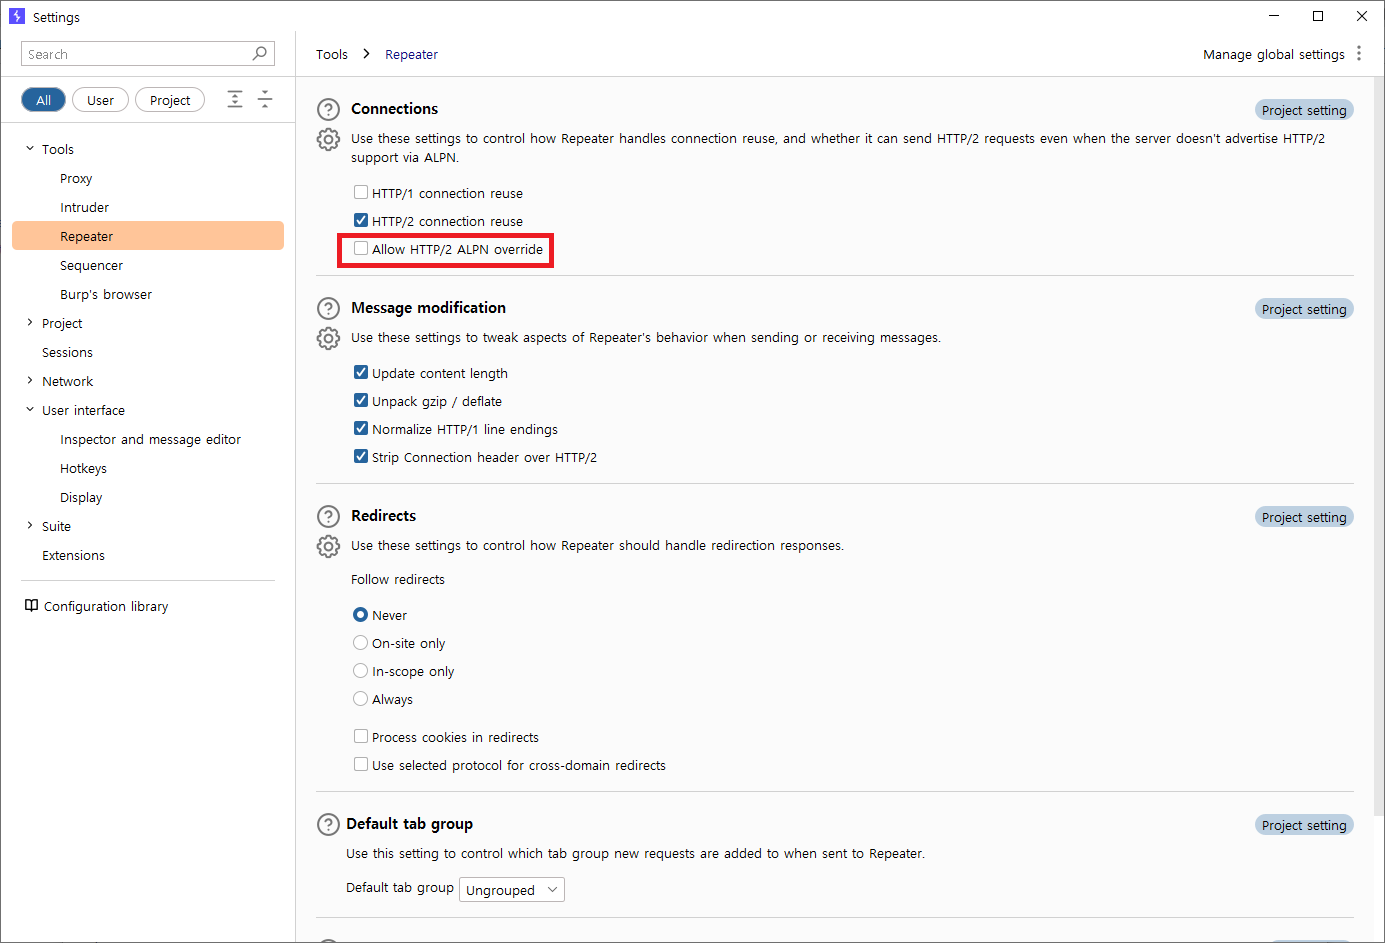
Task: Open help for the Redirects section
Action: point(328,516)
